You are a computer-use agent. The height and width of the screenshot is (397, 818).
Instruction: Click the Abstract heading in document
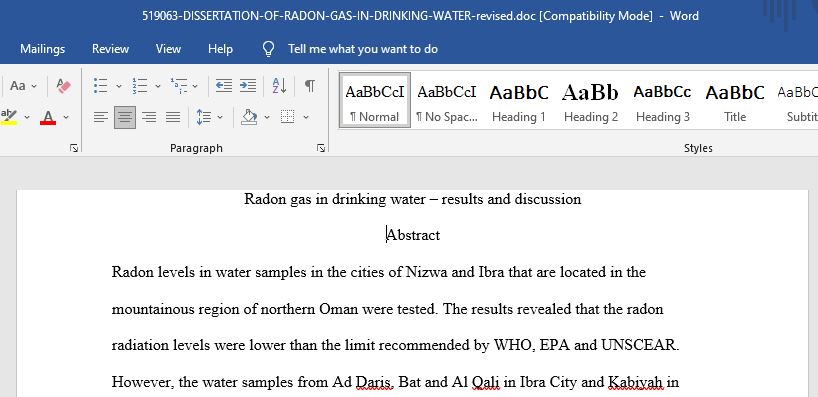click(413, 235)
